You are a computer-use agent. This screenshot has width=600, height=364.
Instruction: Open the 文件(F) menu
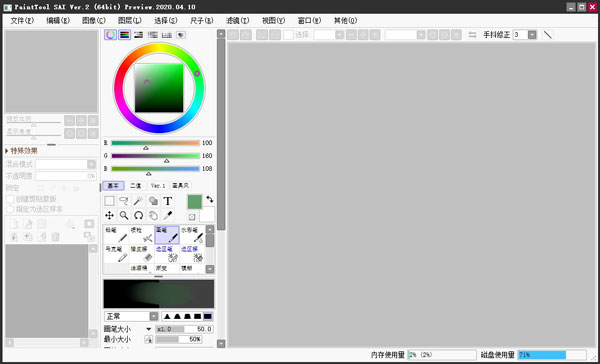click(x=22, y=21)
